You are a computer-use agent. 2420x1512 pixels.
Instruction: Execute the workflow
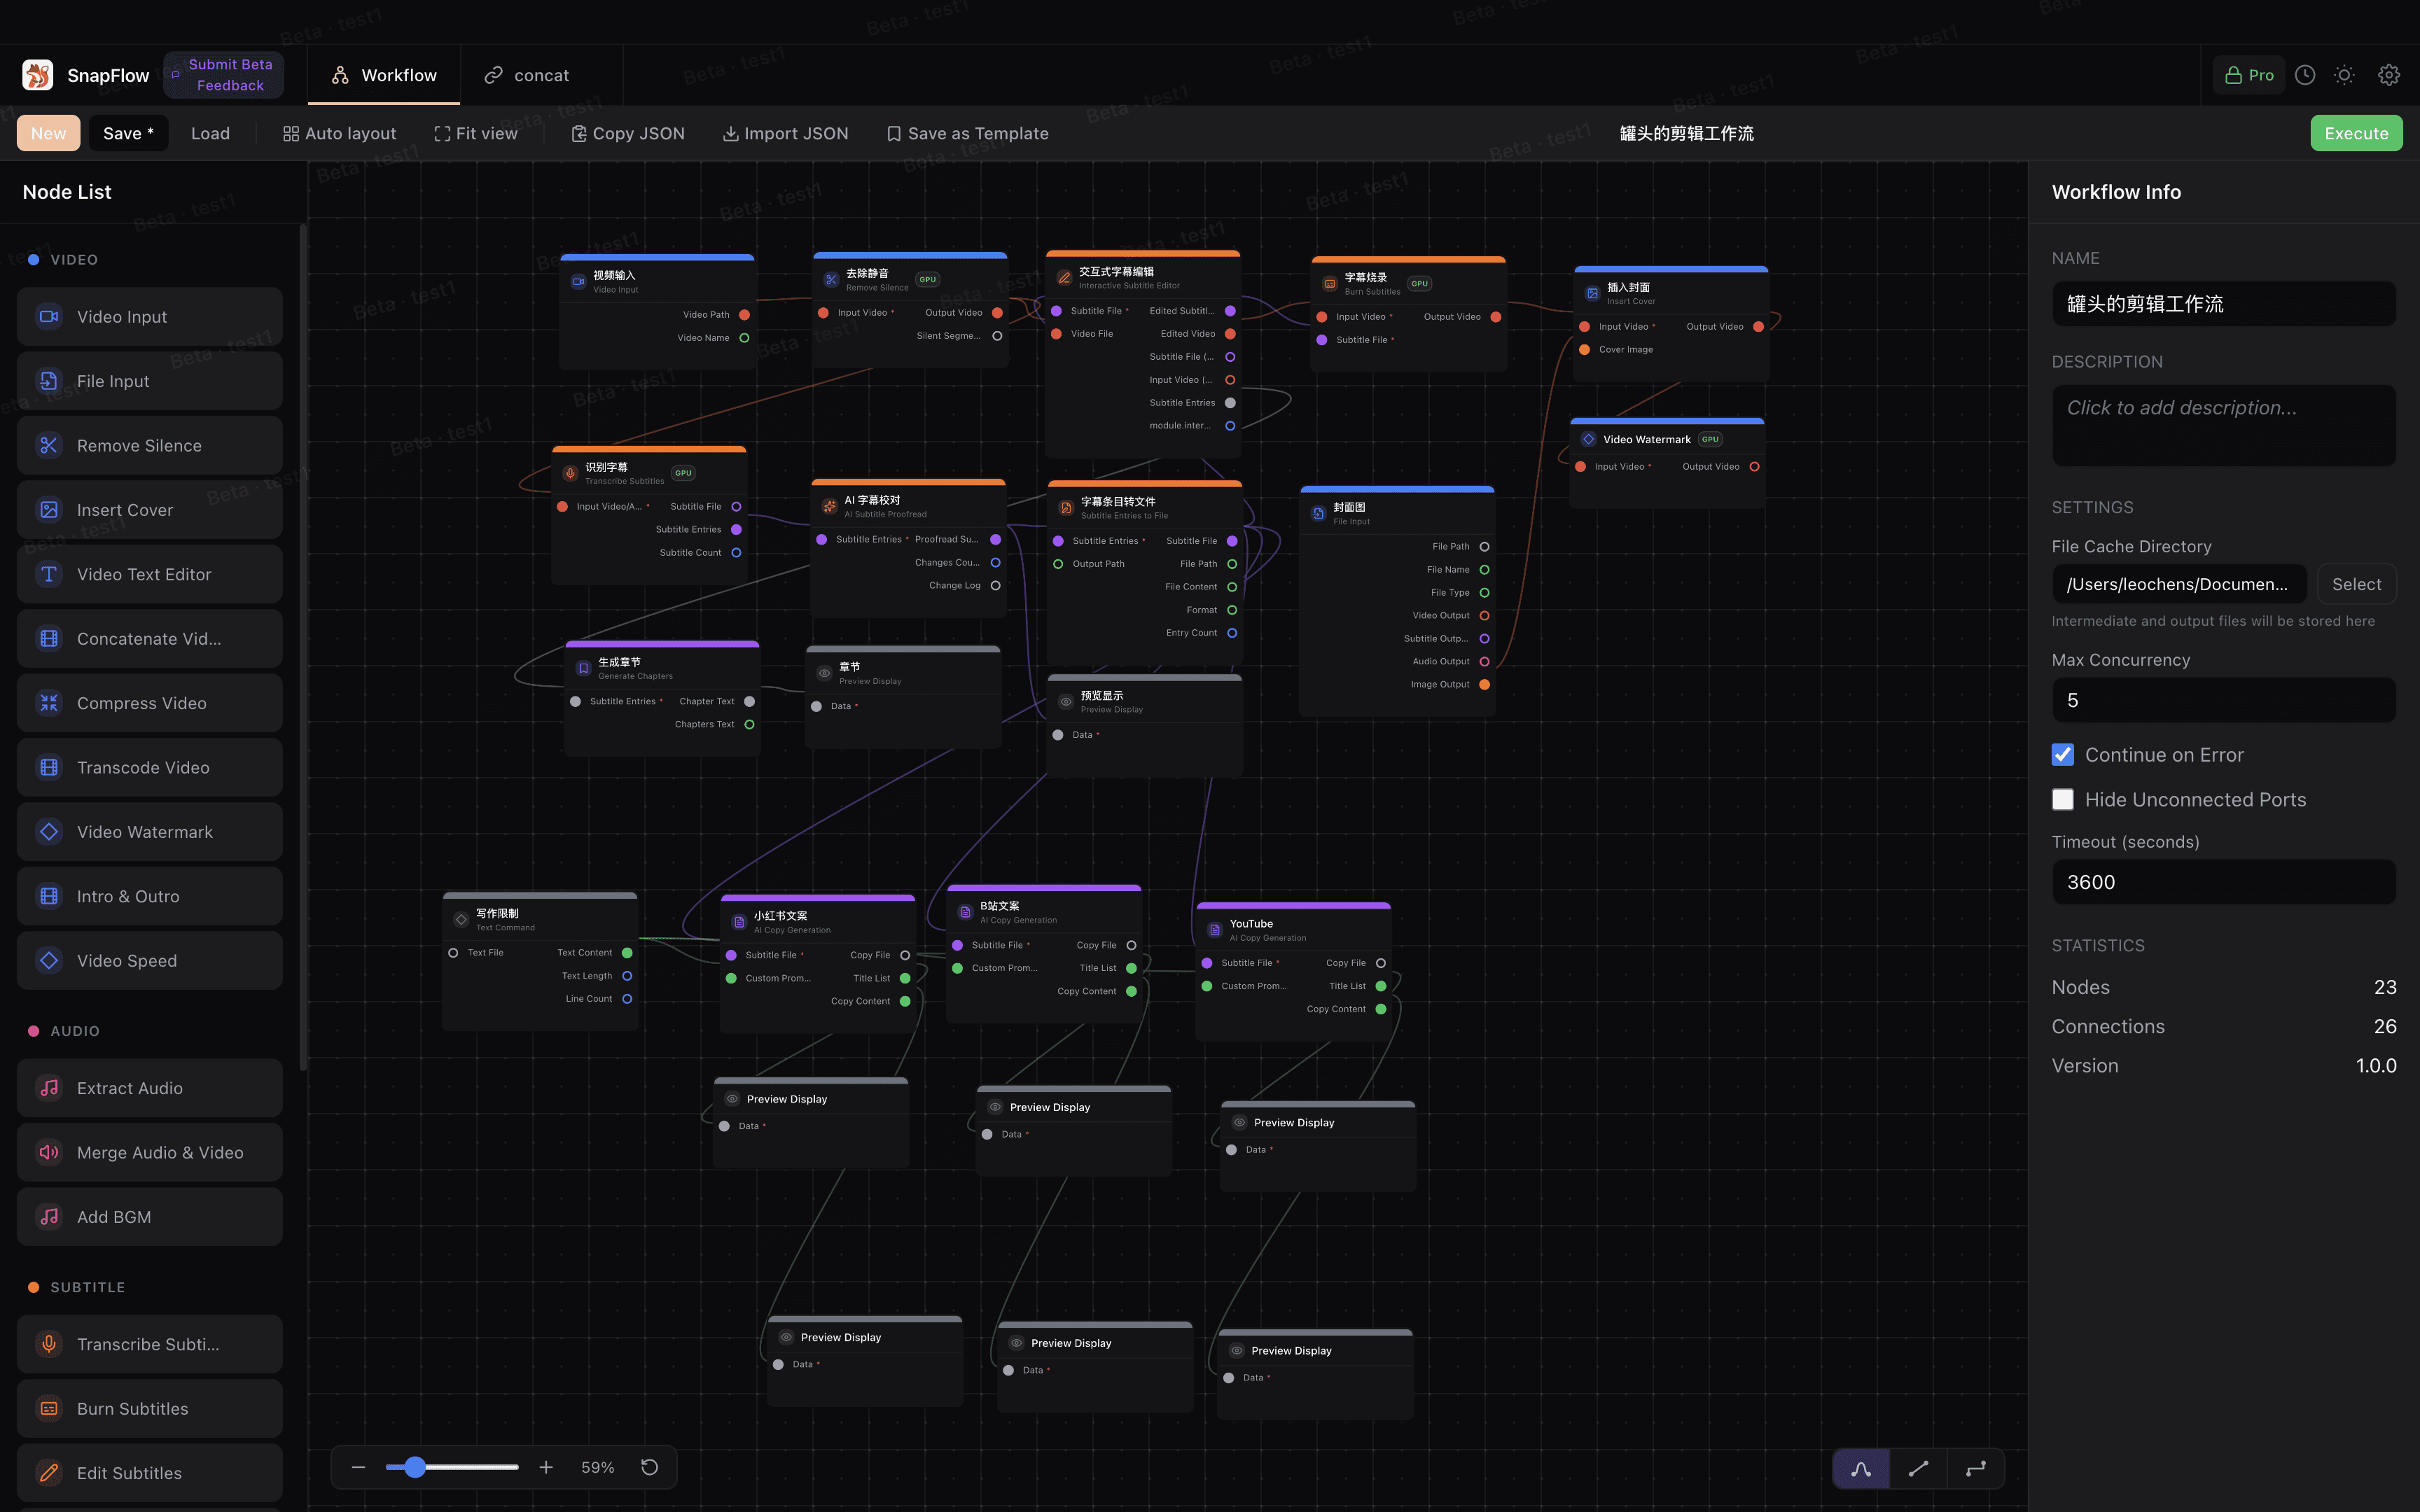coord(2356,133)
